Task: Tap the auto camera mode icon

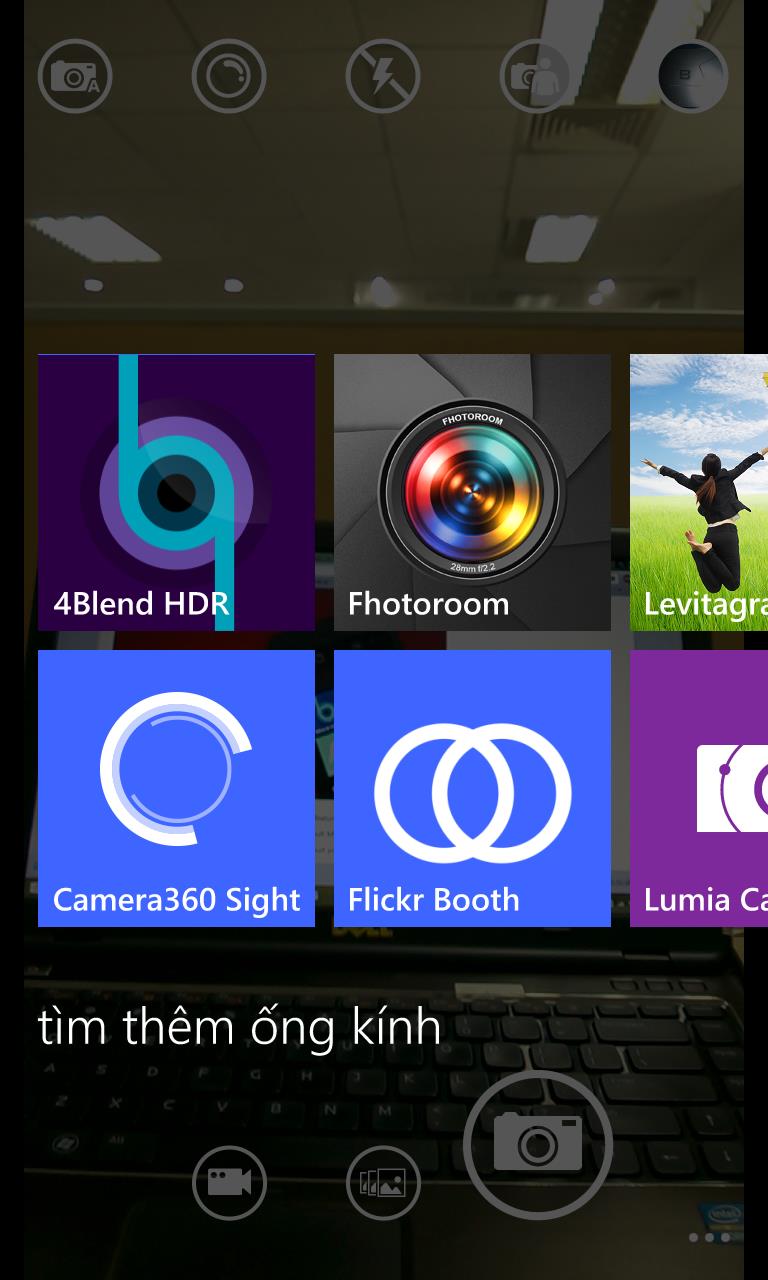Action: tap(75, 76)
